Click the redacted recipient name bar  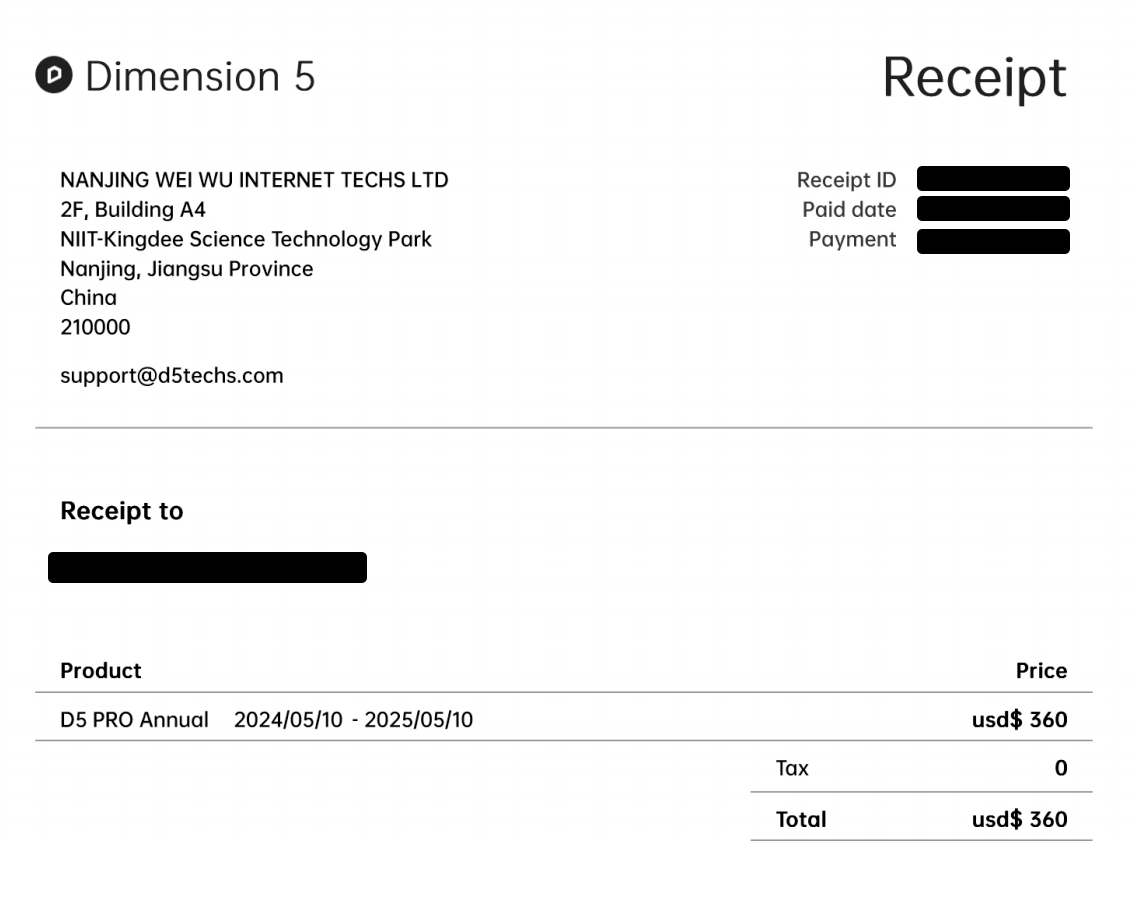pos(207,567)
